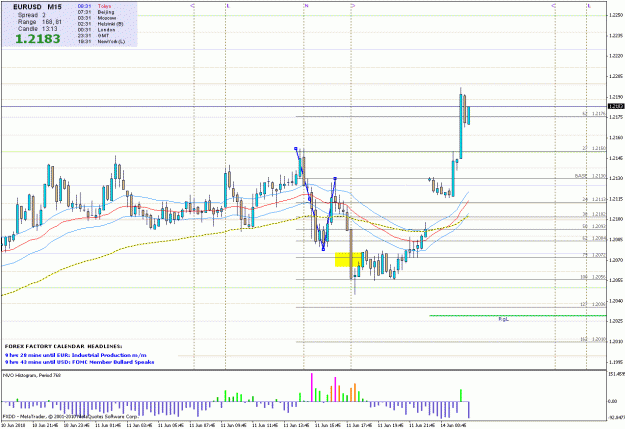The image size is (625, 429).
Task: Open the USD FOMC Member Bullard Speaks headline
Action: (x=79, y=362)
